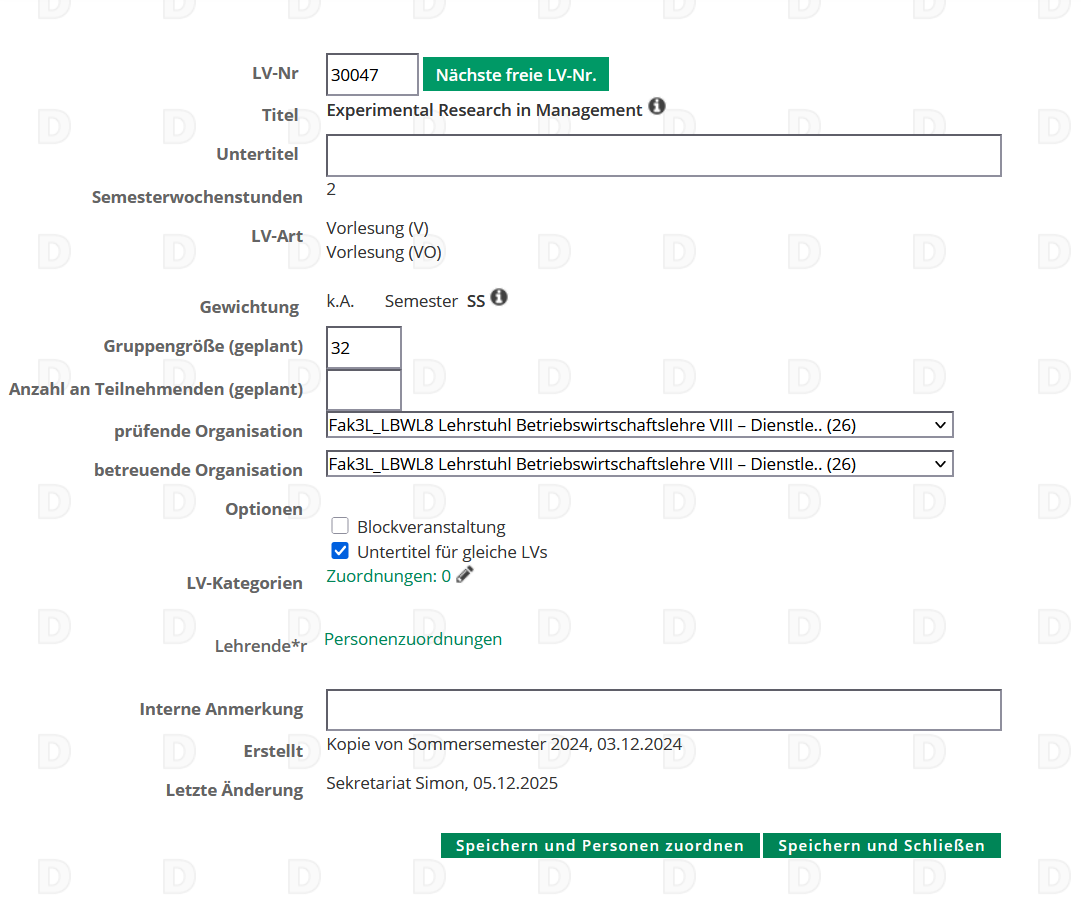Click into the Interne Anmerkung text field

click(x=663, y=710)
